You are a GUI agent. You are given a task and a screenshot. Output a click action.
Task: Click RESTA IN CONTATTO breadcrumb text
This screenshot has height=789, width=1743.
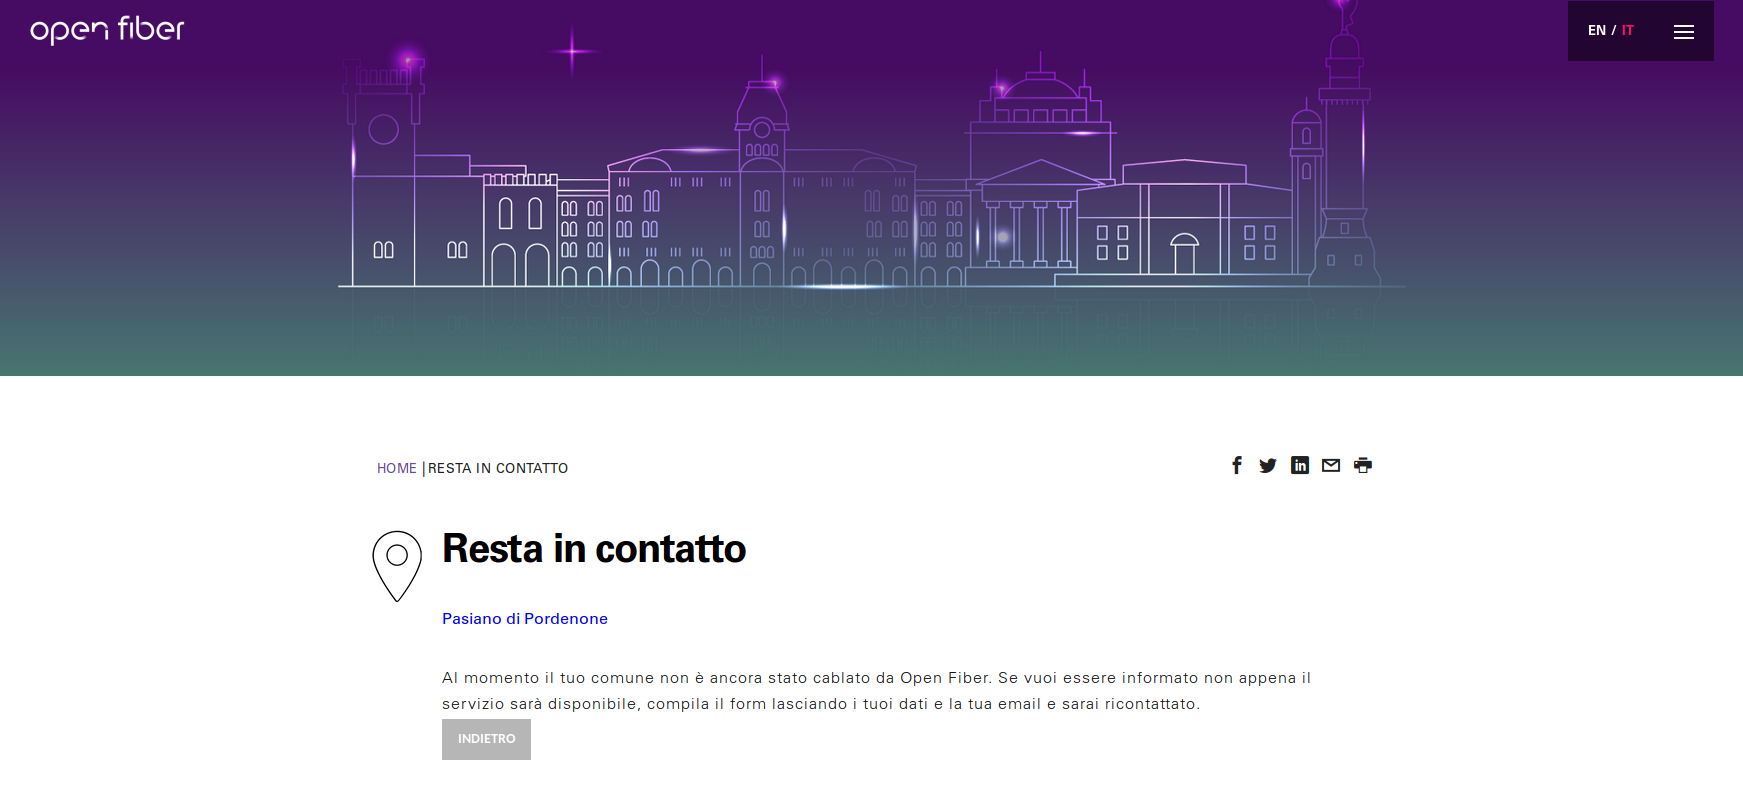(x=498, y=468)
